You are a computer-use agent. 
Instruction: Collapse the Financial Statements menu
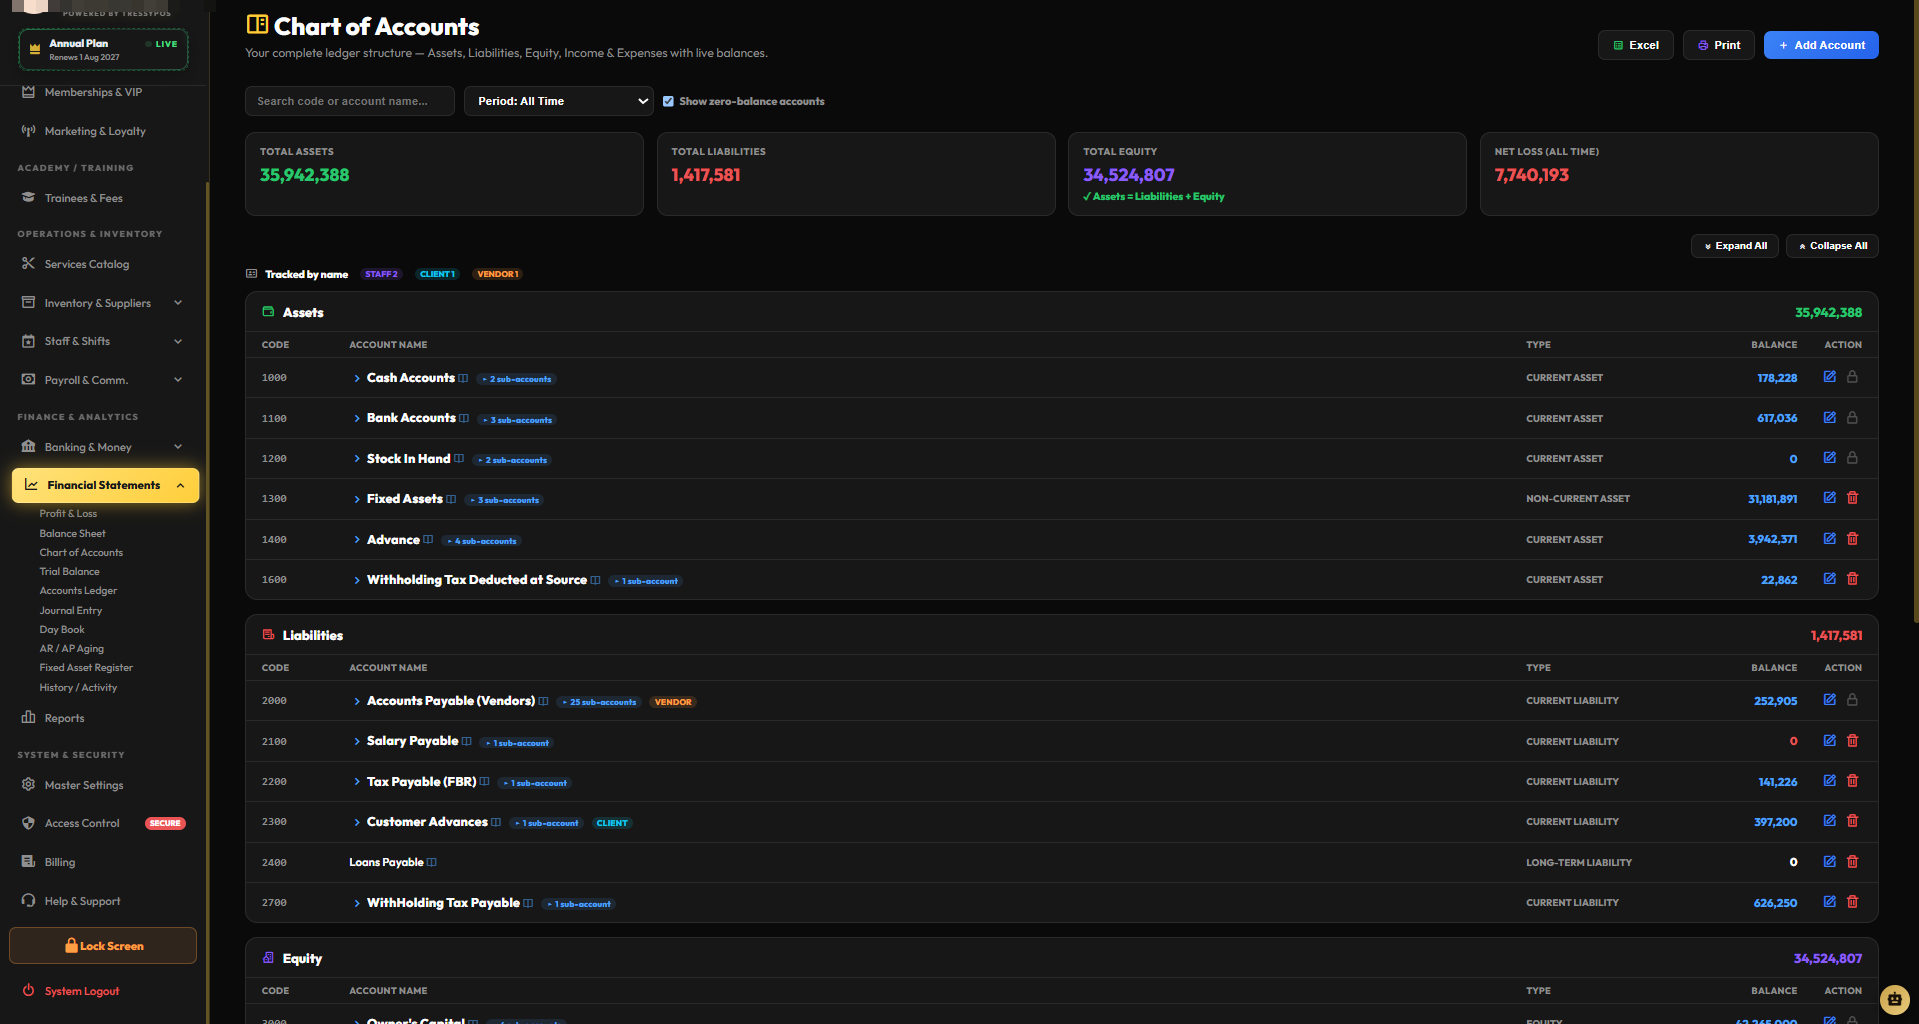coord(105,485)
